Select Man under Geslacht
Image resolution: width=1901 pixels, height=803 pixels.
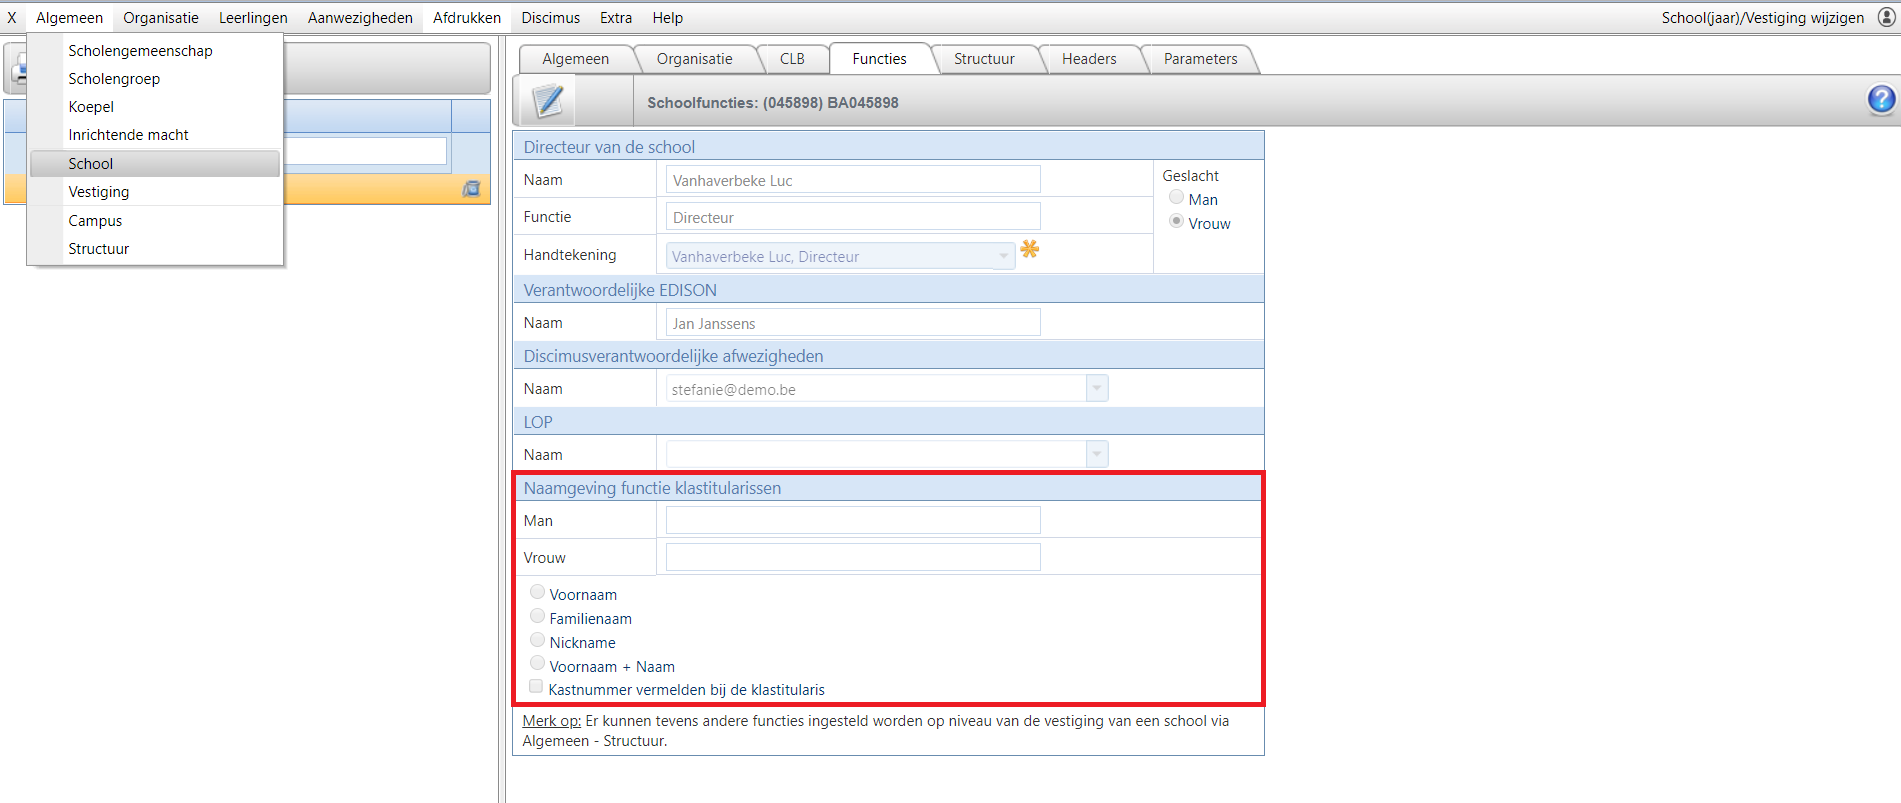[1176, 197]
